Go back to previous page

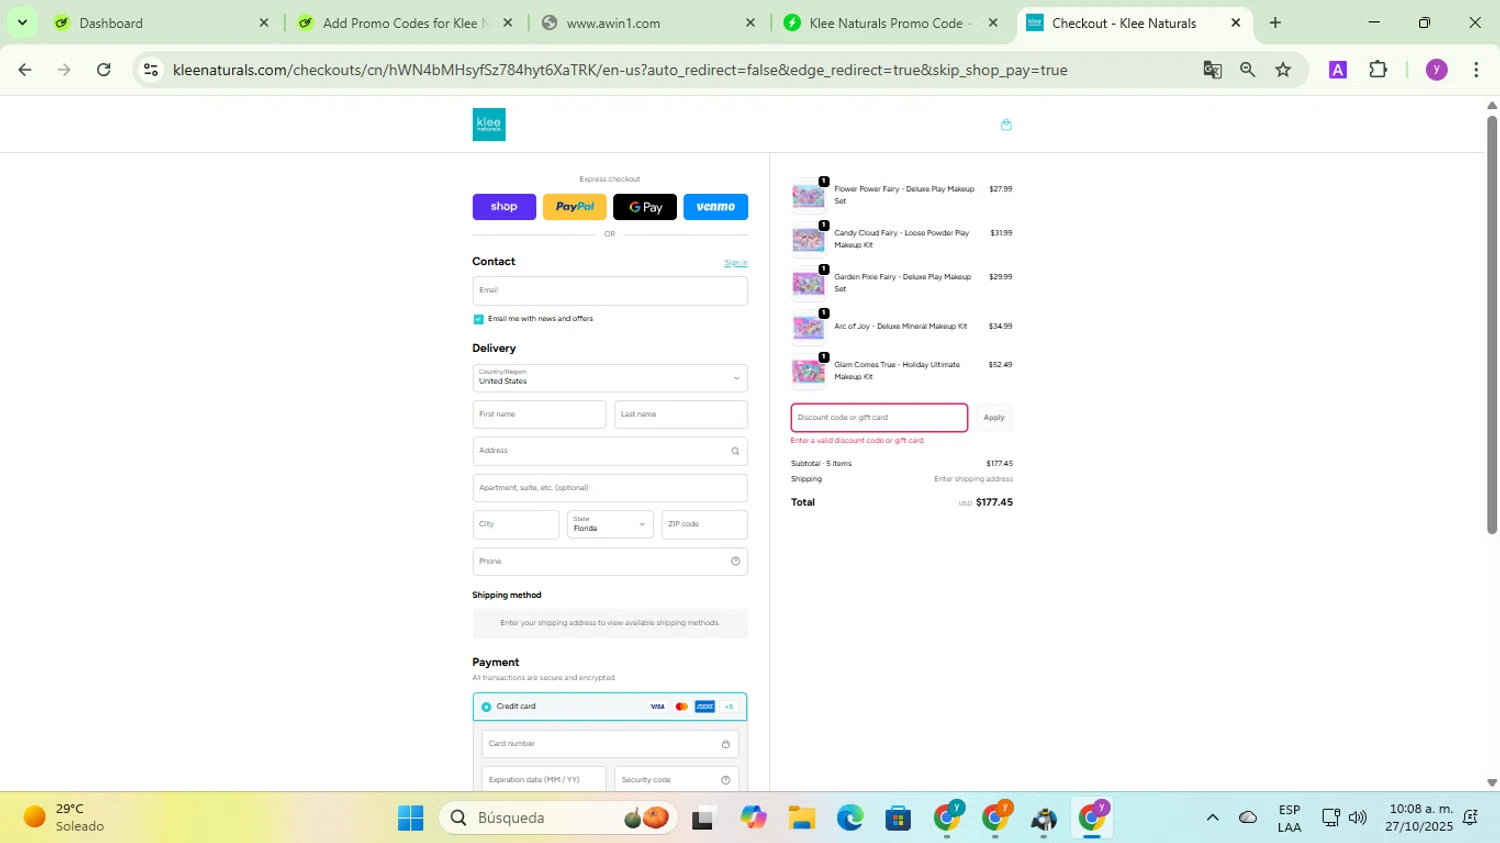point(25,70)
